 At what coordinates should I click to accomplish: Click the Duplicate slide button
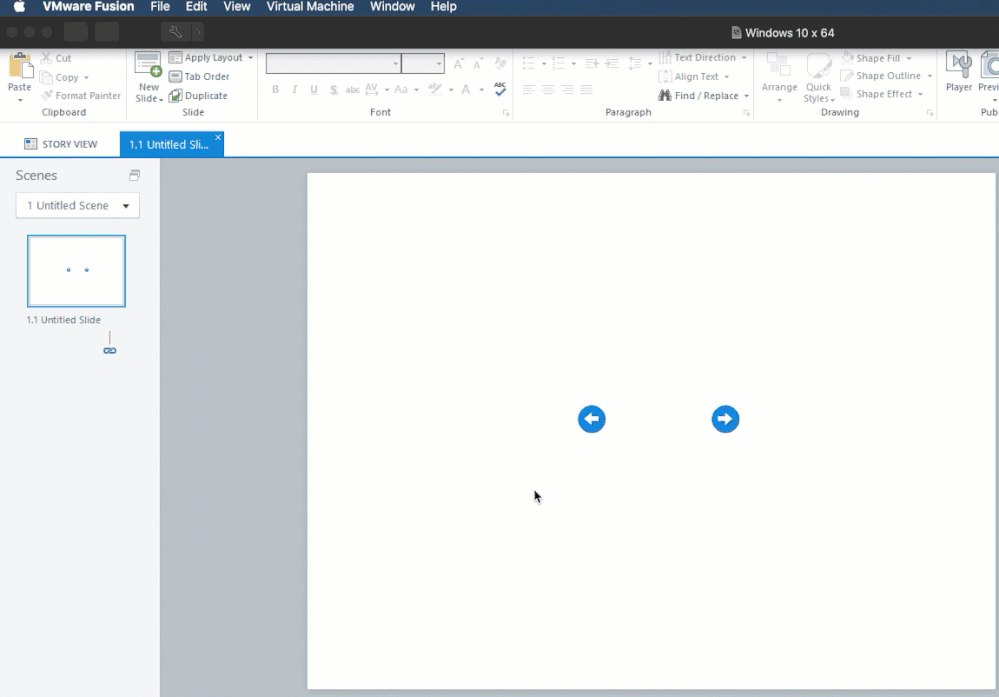pos(199,96)
